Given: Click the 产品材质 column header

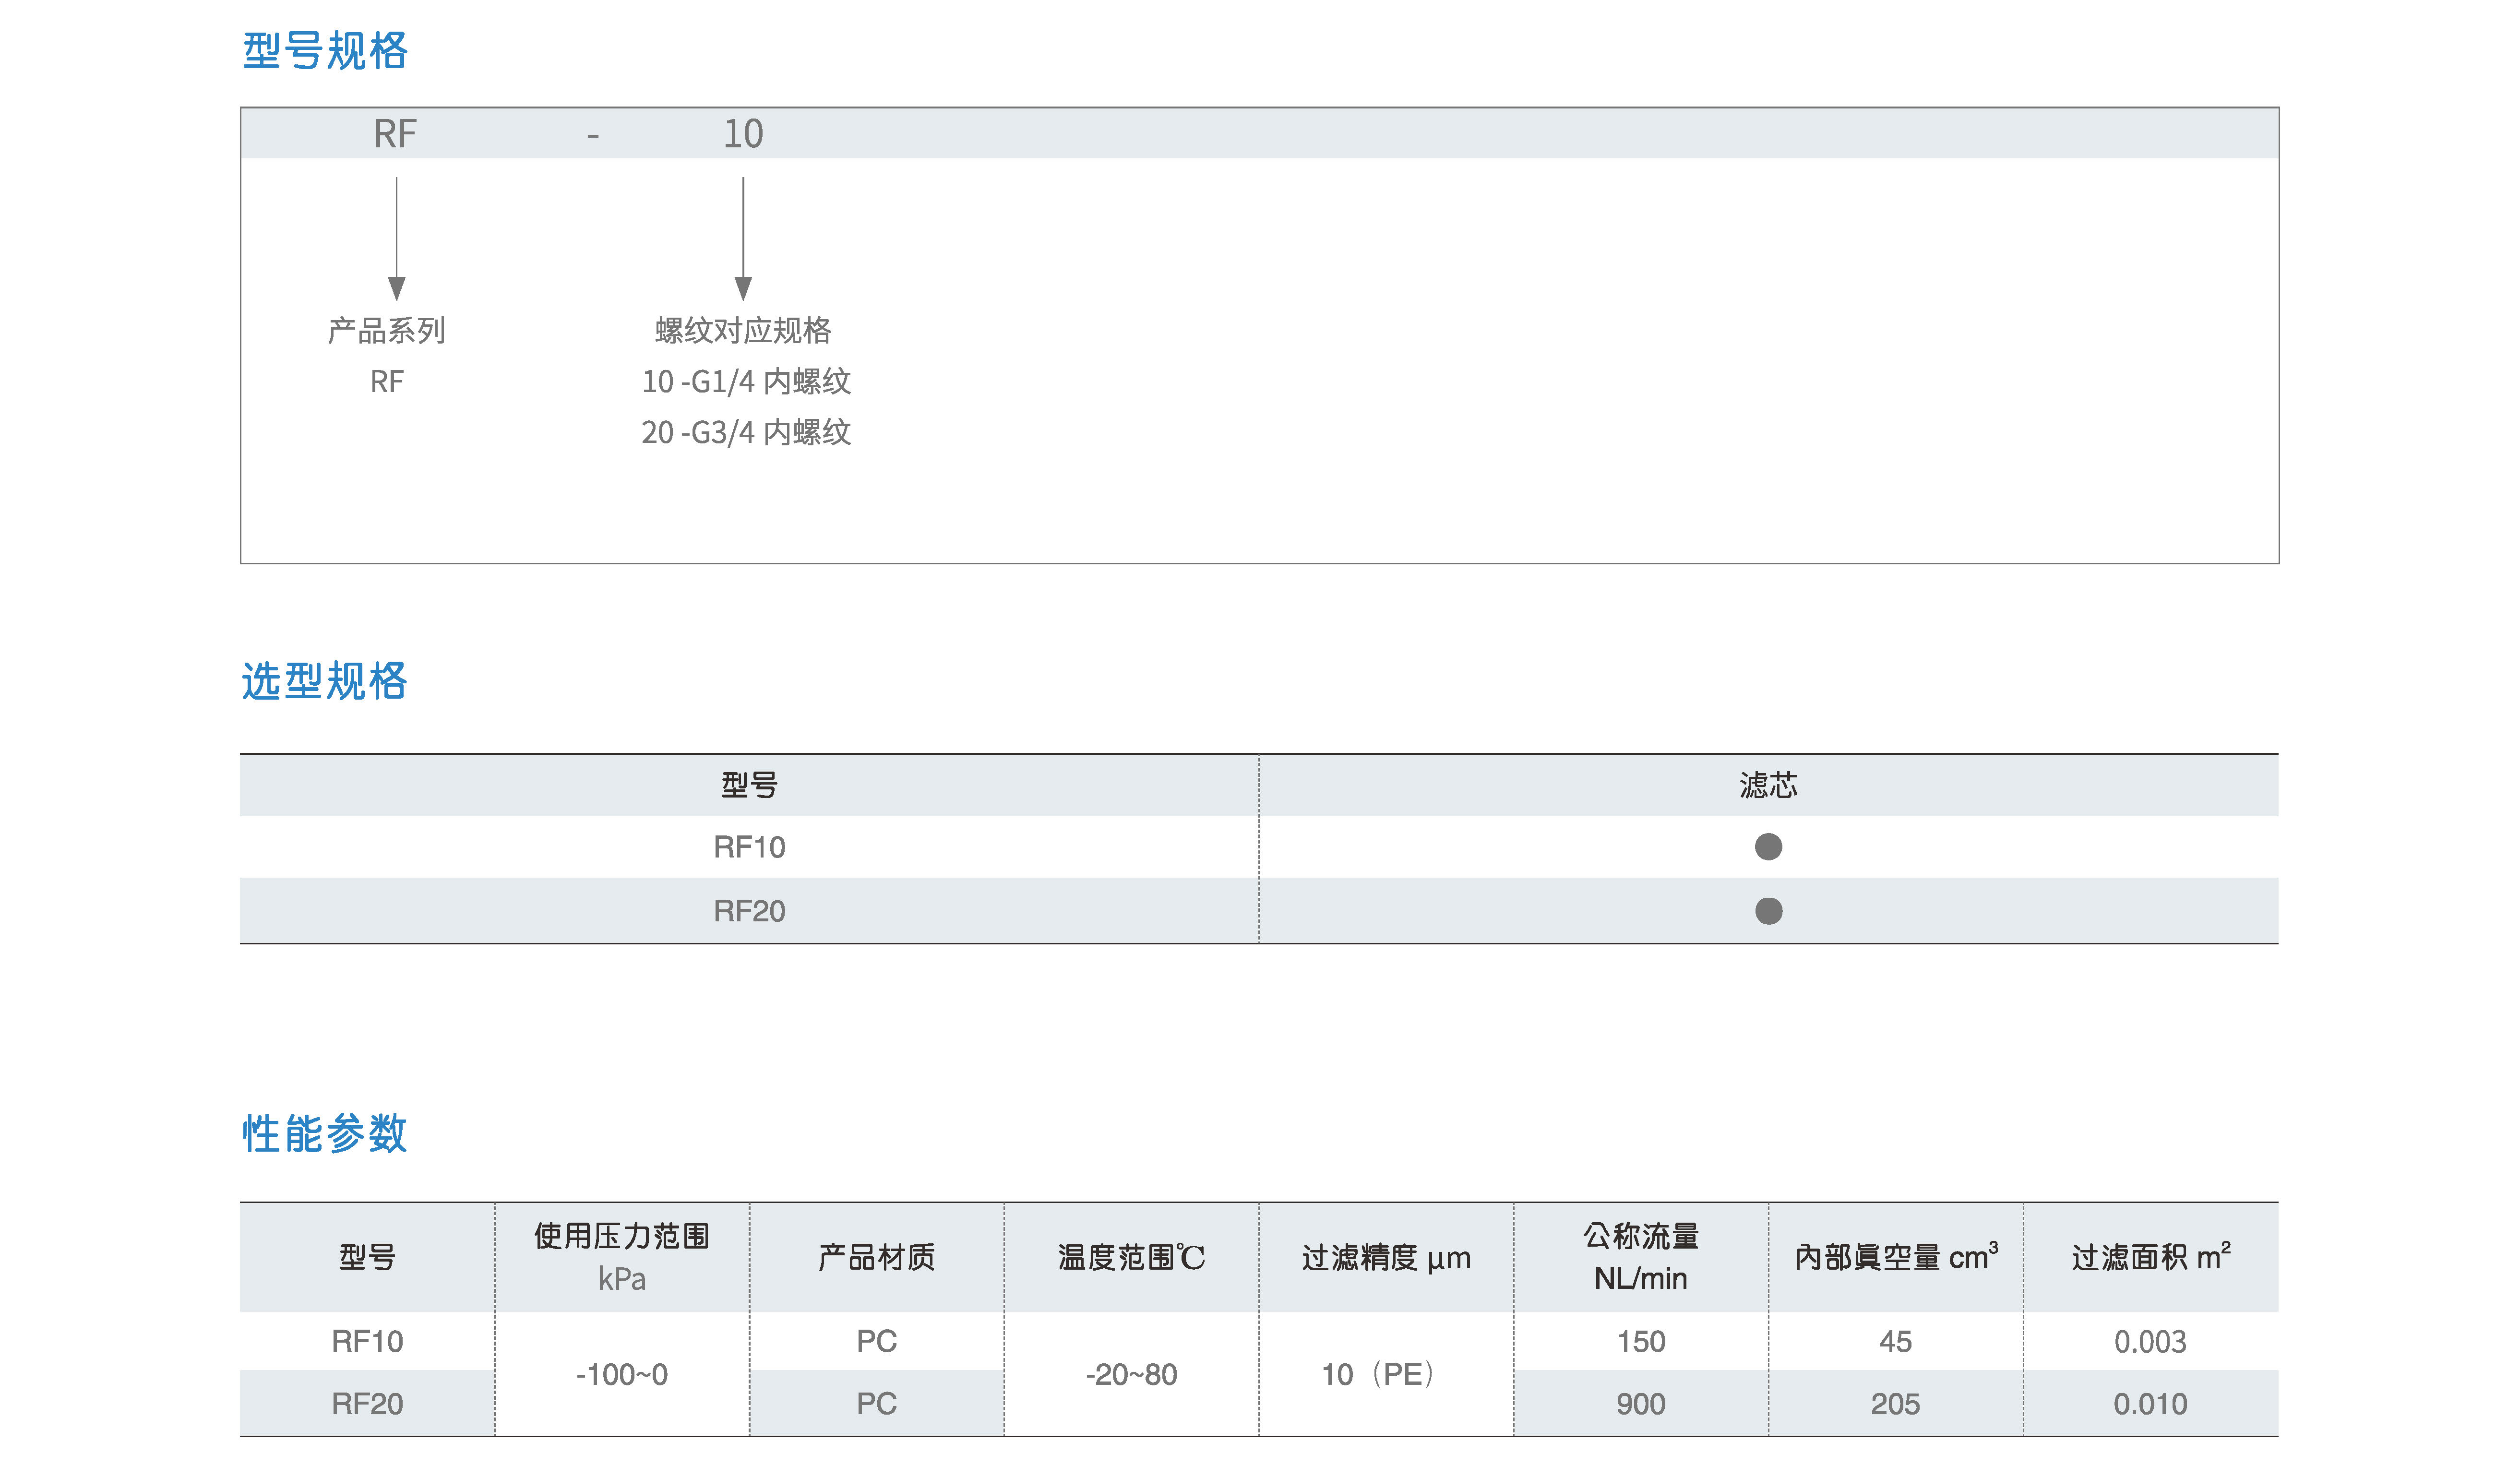Looking at the screenshot, I should click(877, 1257).
